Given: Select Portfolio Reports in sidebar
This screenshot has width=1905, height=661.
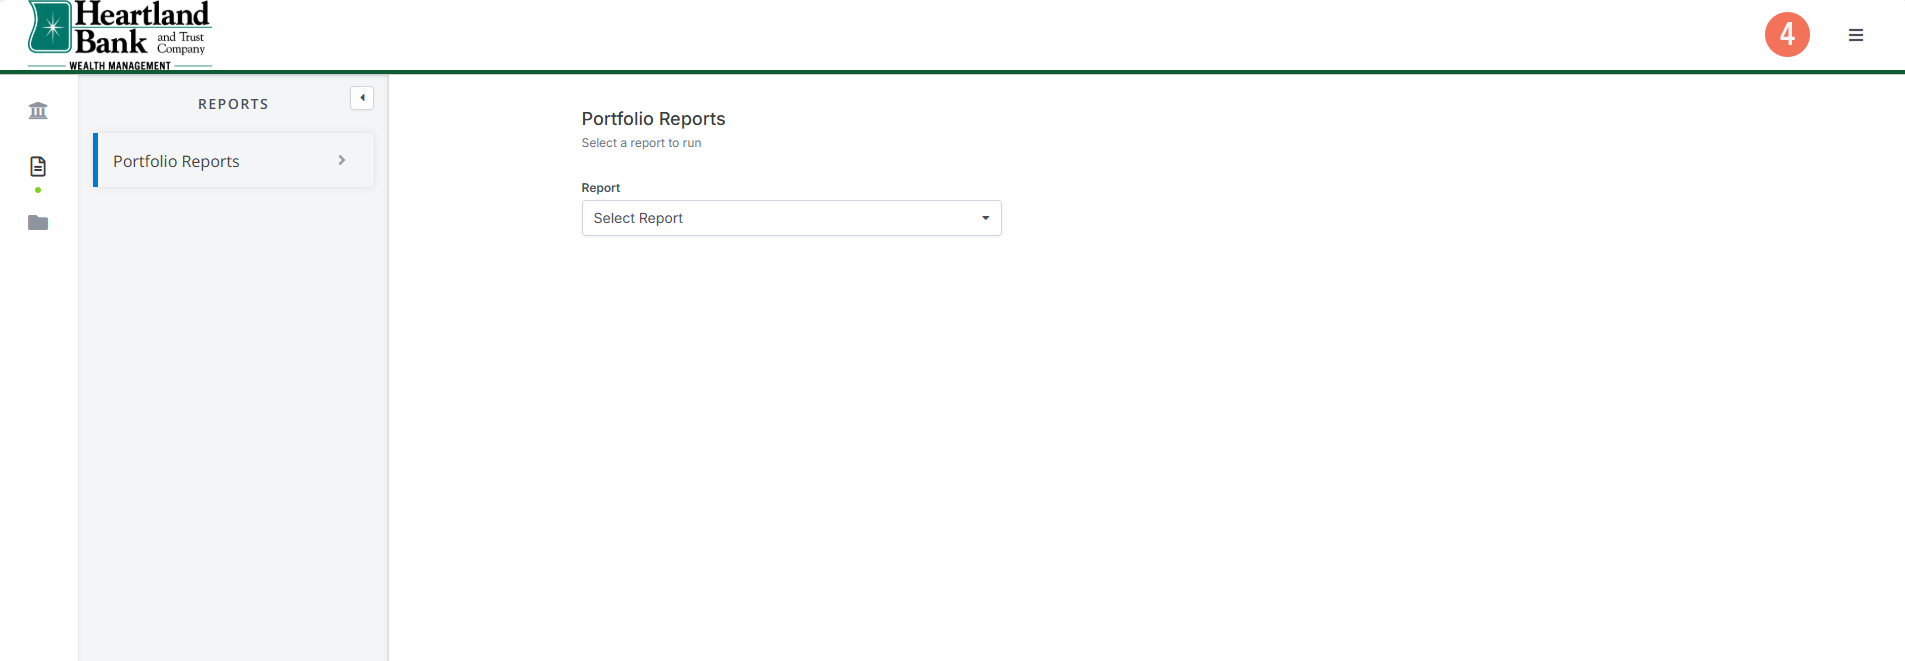Looking at the screenshot, I should point(234,160).
